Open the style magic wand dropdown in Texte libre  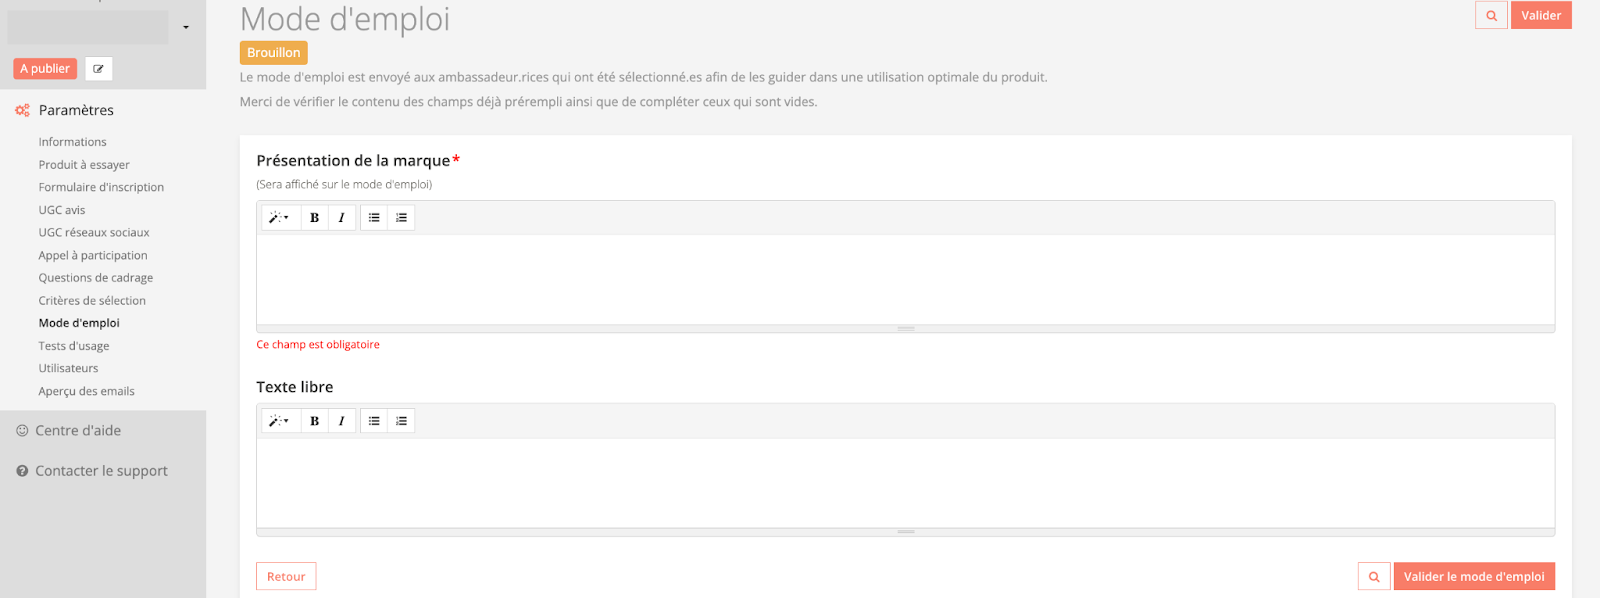[x=279, y=421]
